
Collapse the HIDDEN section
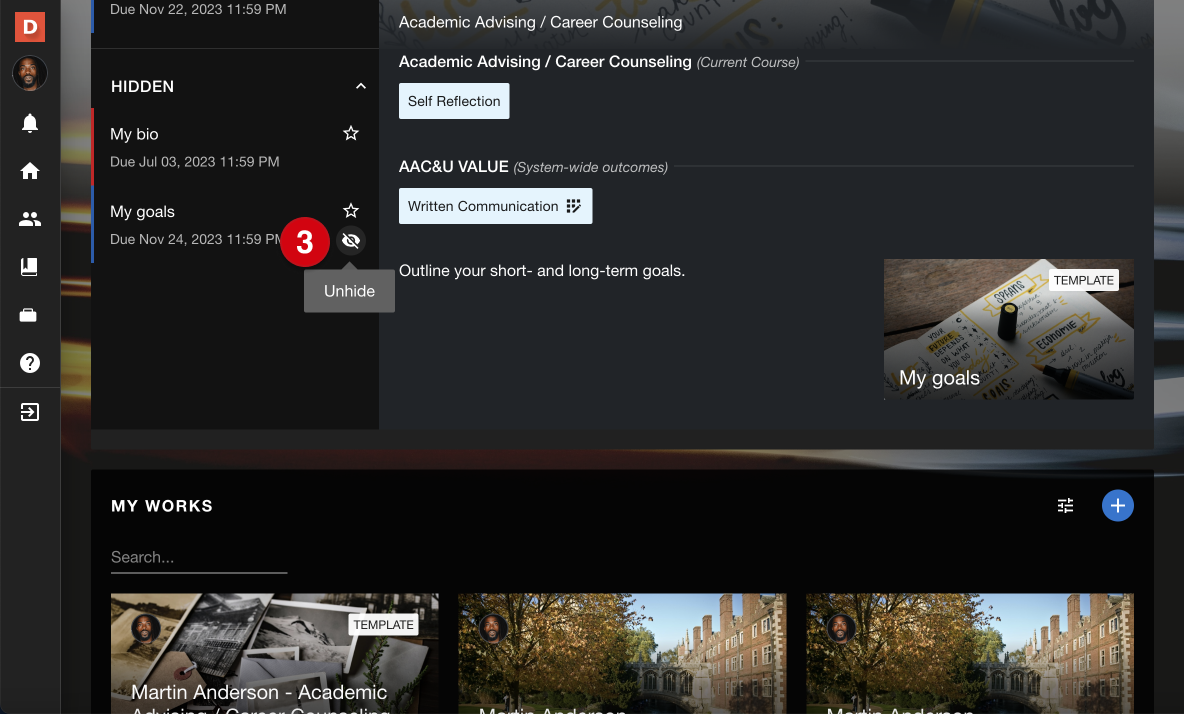tap(361, 87)
